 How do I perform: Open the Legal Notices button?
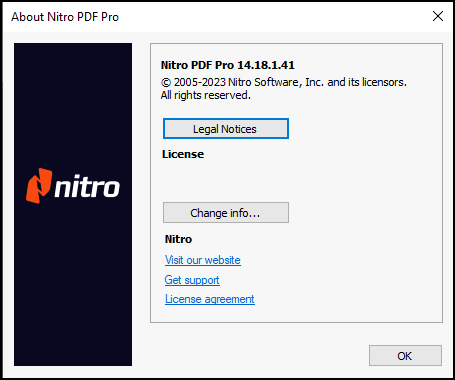[226, 129]
